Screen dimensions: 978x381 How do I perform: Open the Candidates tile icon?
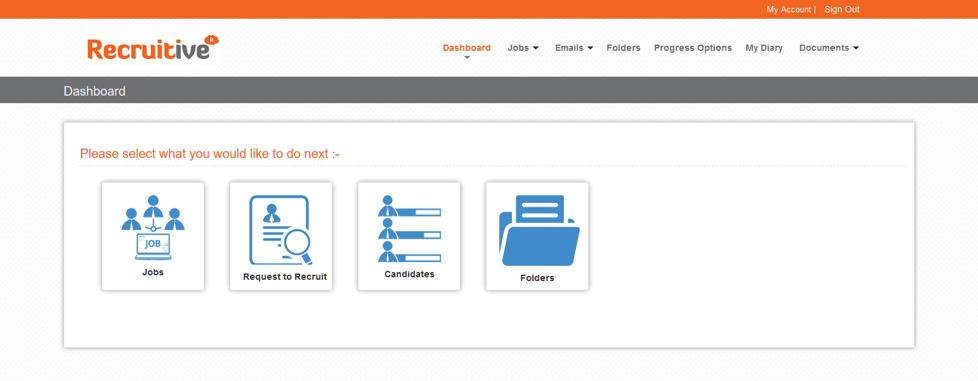click(x=409, y=229)
